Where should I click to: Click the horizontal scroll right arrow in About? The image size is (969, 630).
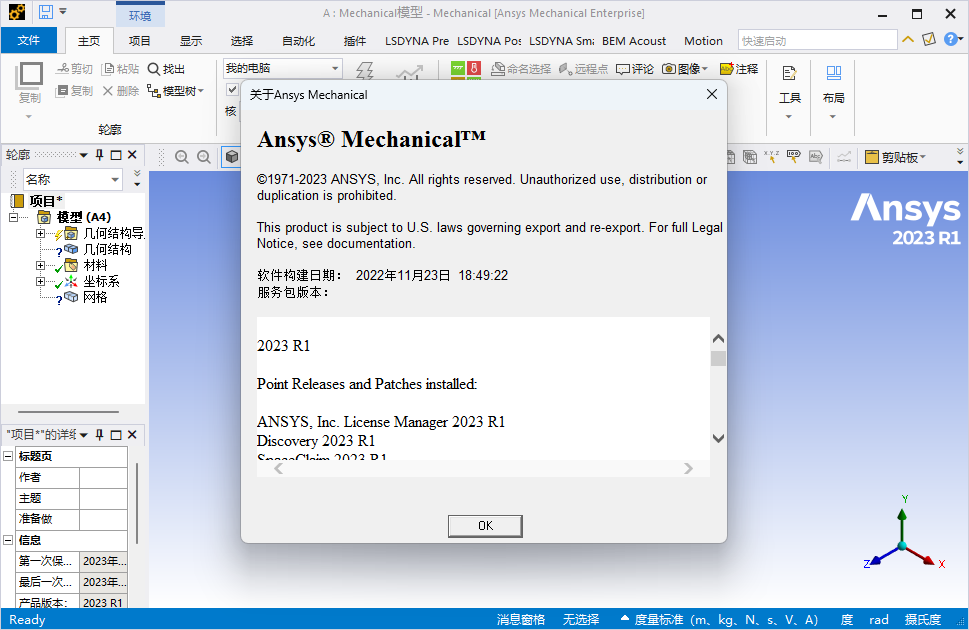coord(688,469)
